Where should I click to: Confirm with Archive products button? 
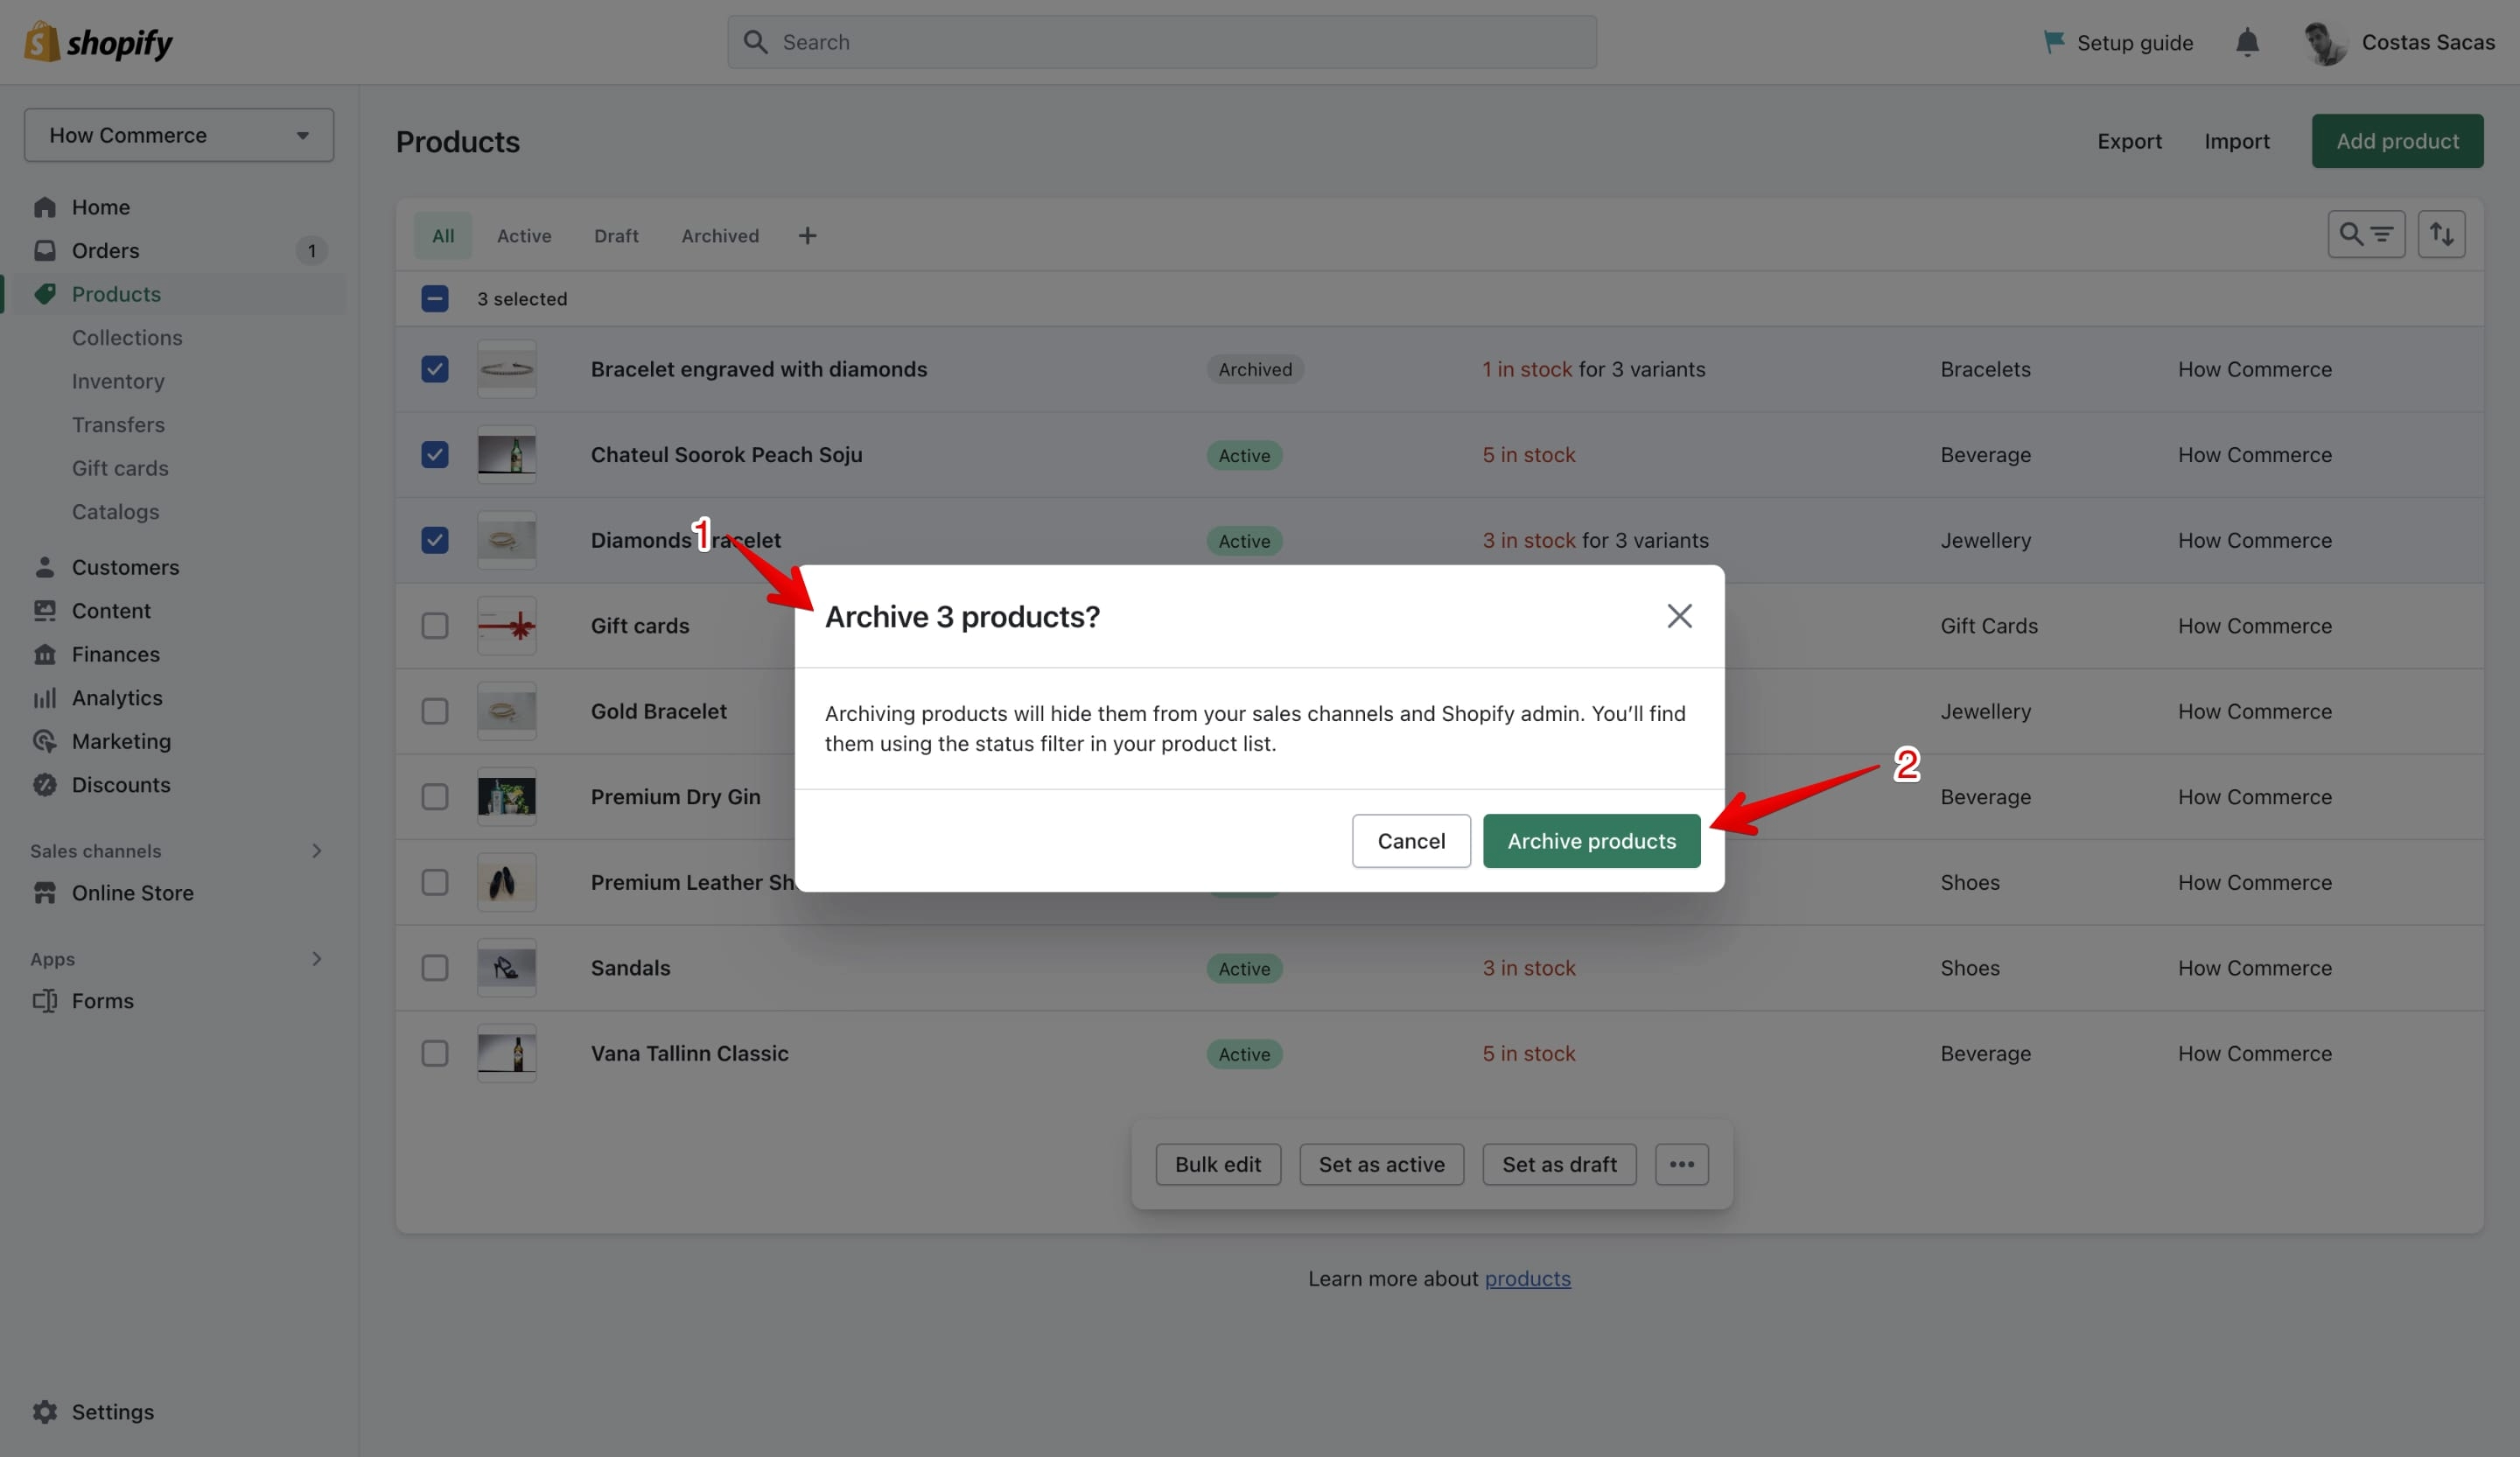point(1591,841)
